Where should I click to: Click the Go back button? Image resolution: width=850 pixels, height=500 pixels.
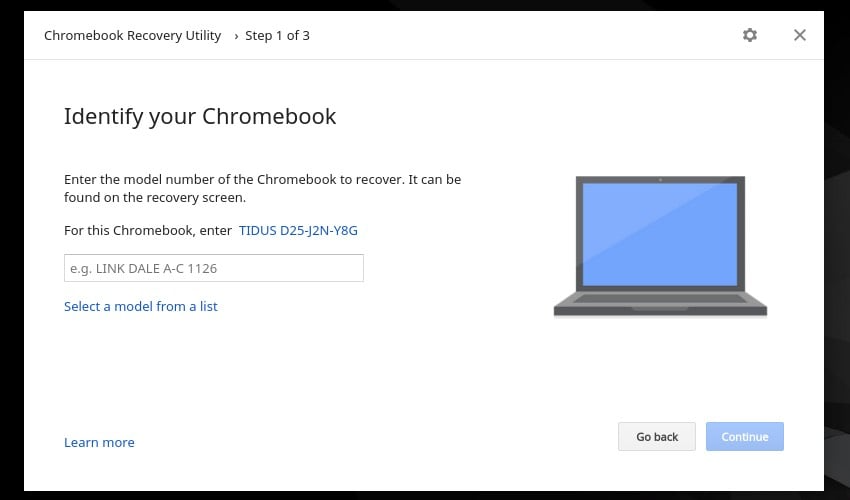[x=656, y=437]
